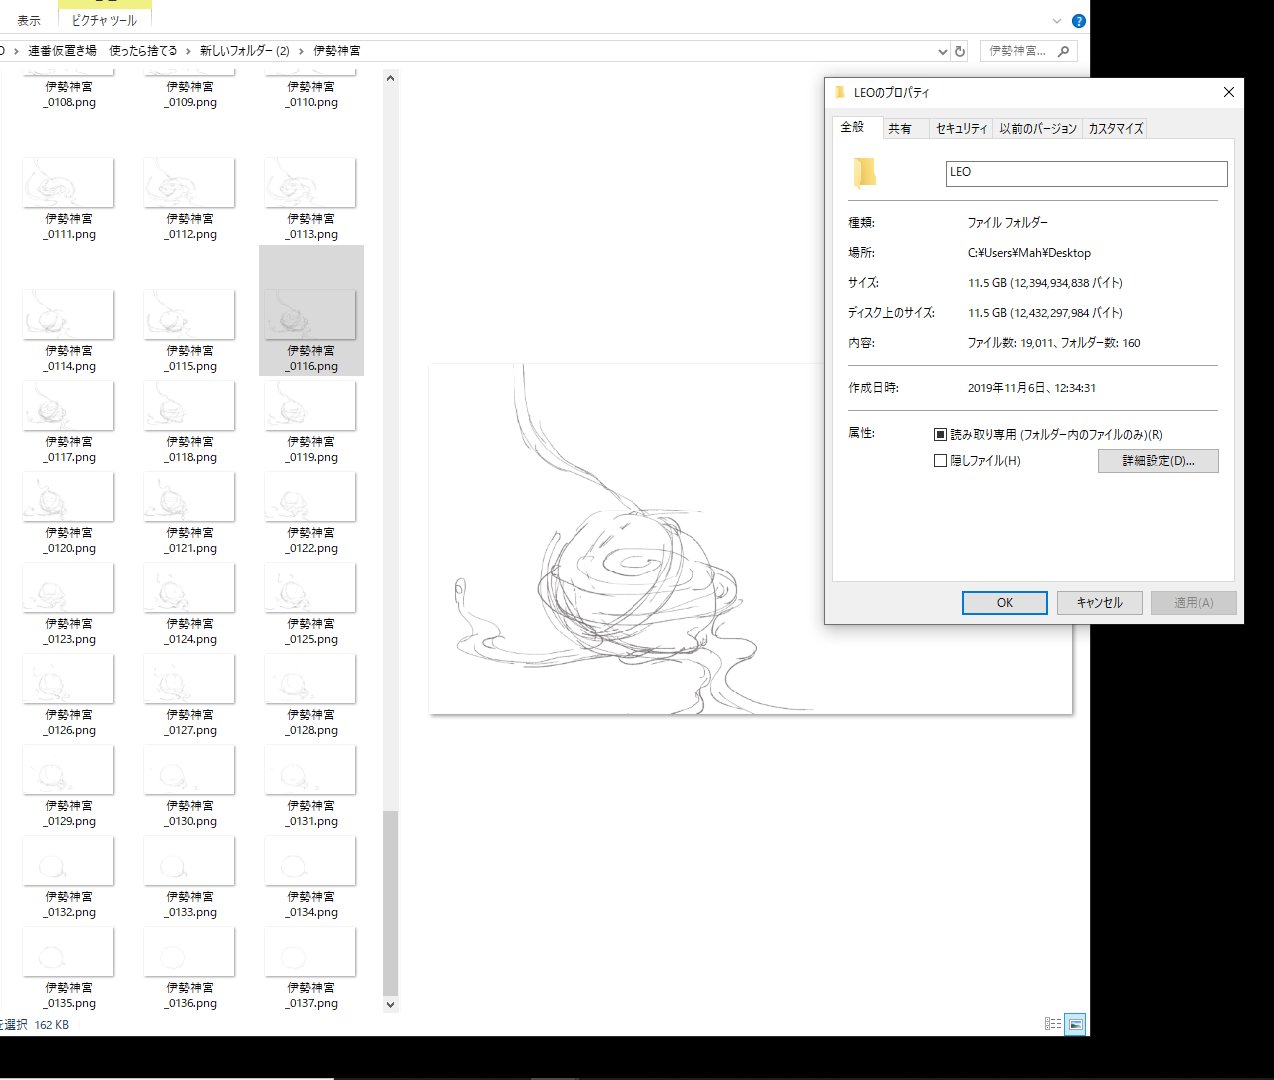Open the address bar history dropdown
Image resolution: width=1274 pixels, height=1080 pixels.
[x=942, y=51]
